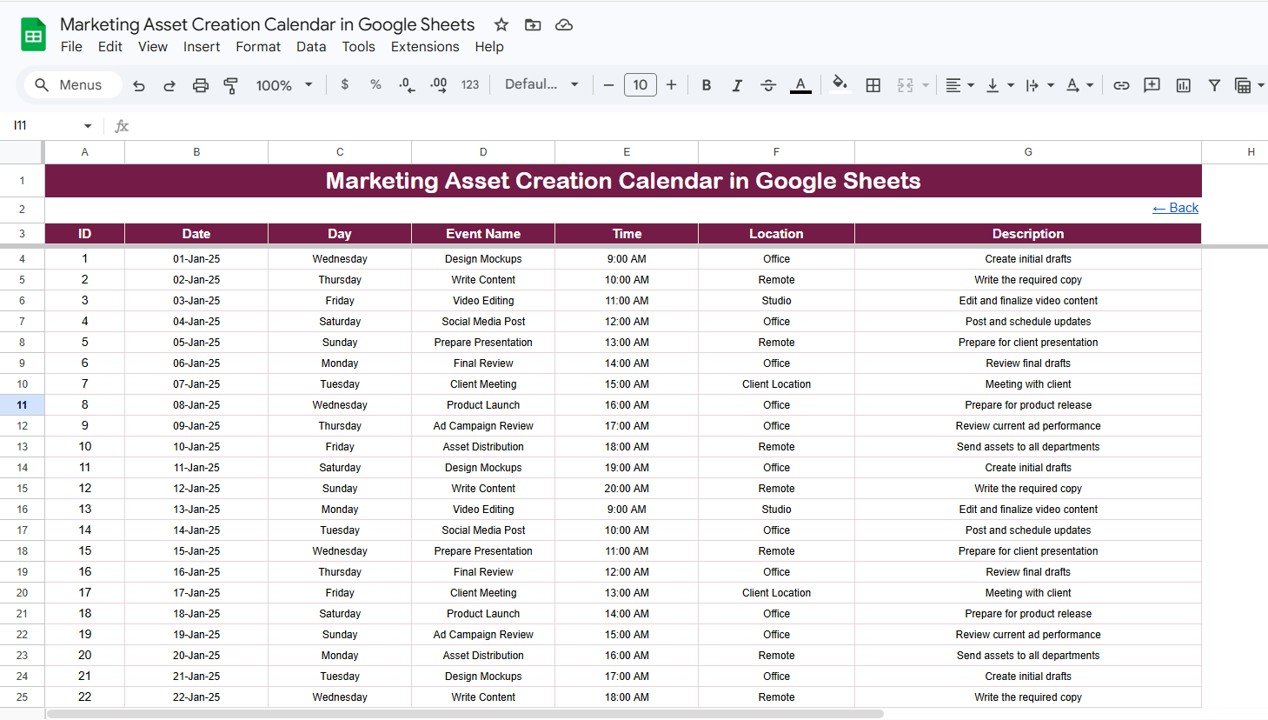Click the Event Name header cell
This screenshot has height=720, width=1268.
point(483,234)
